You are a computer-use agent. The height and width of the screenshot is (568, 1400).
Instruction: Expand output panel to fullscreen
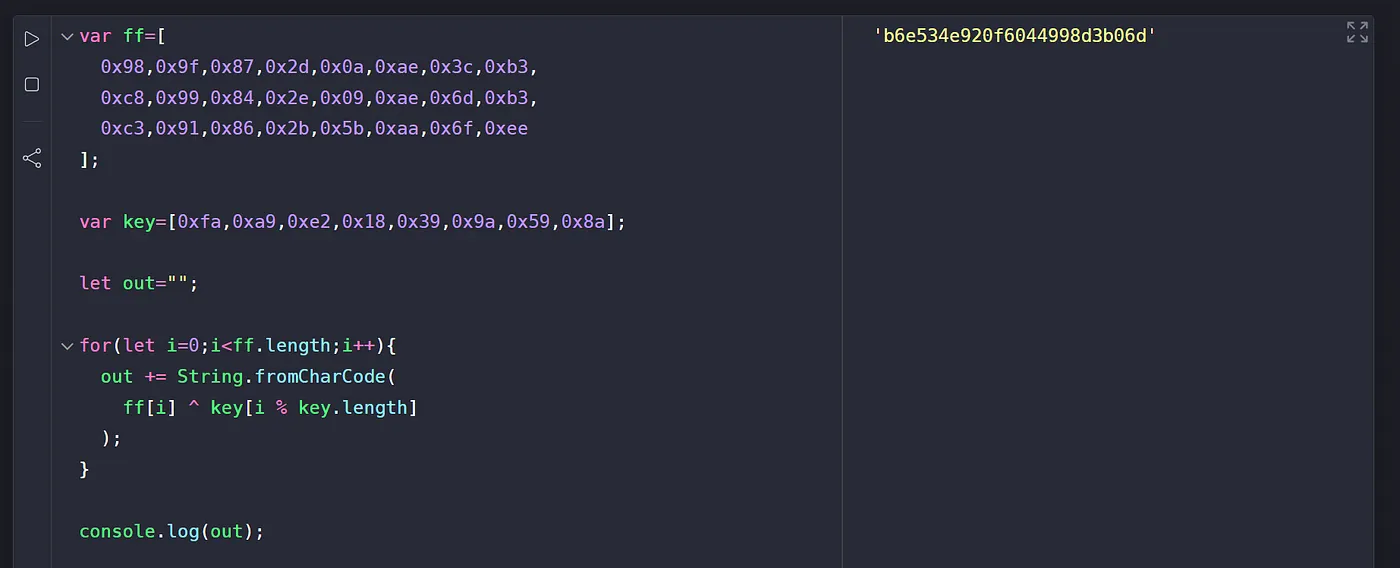tap(1357, 32)
